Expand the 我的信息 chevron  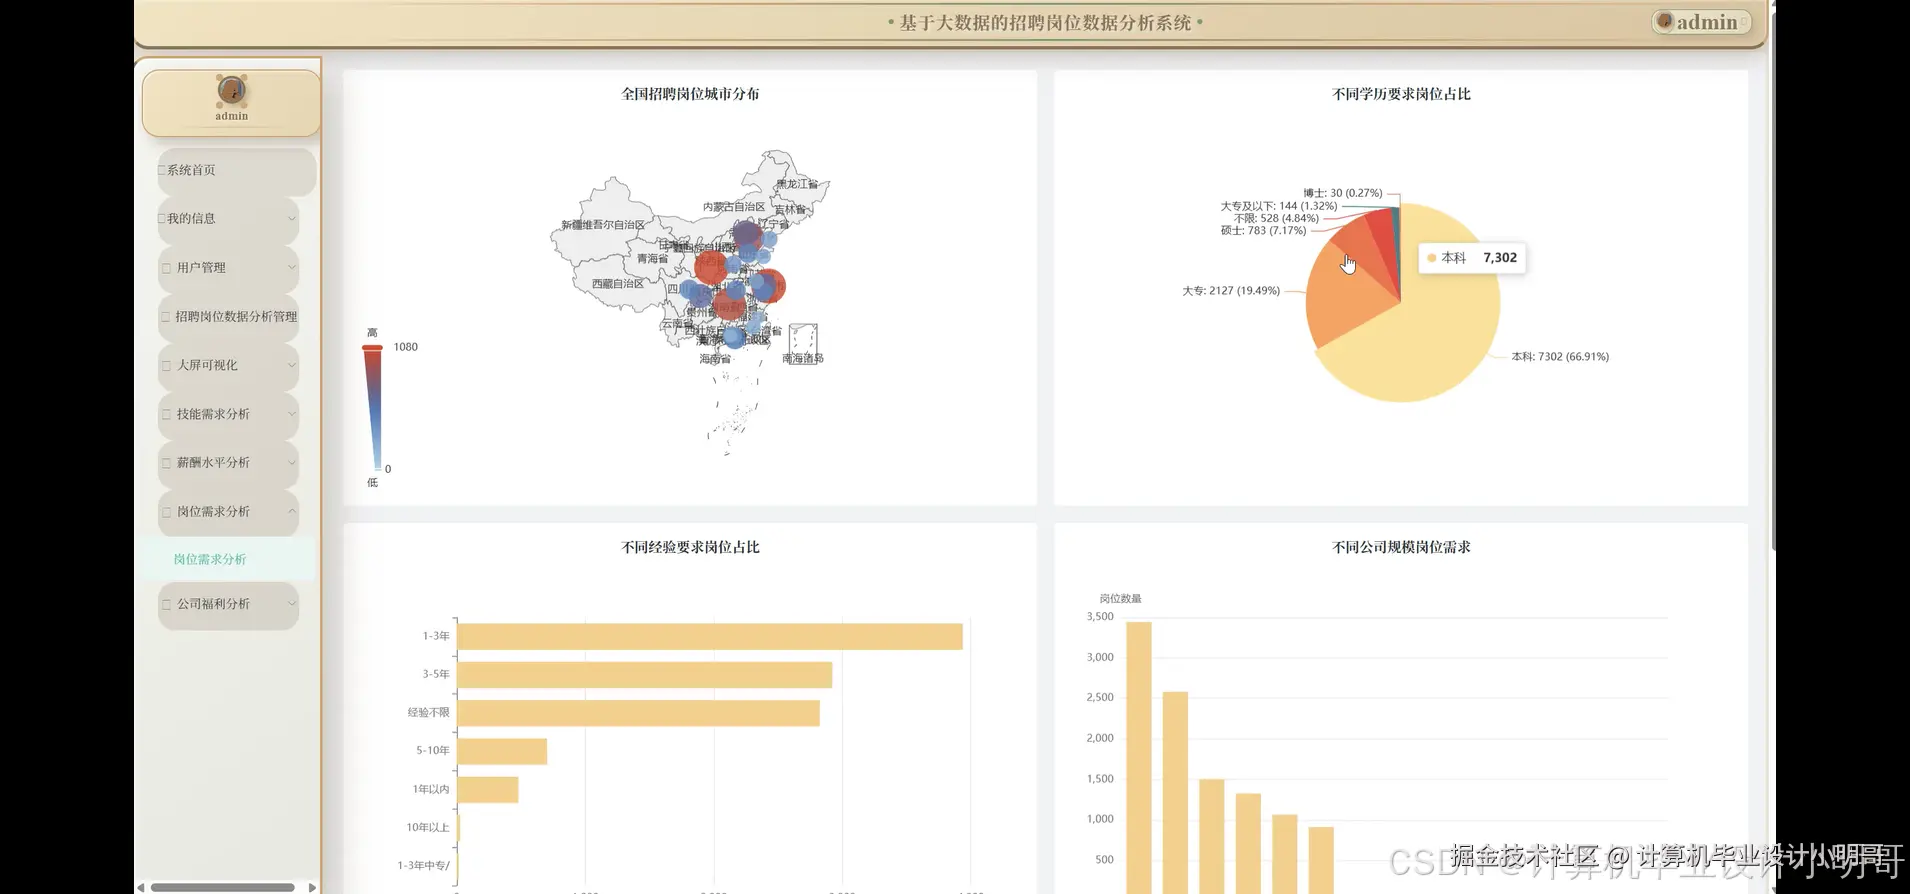point(292,218)
